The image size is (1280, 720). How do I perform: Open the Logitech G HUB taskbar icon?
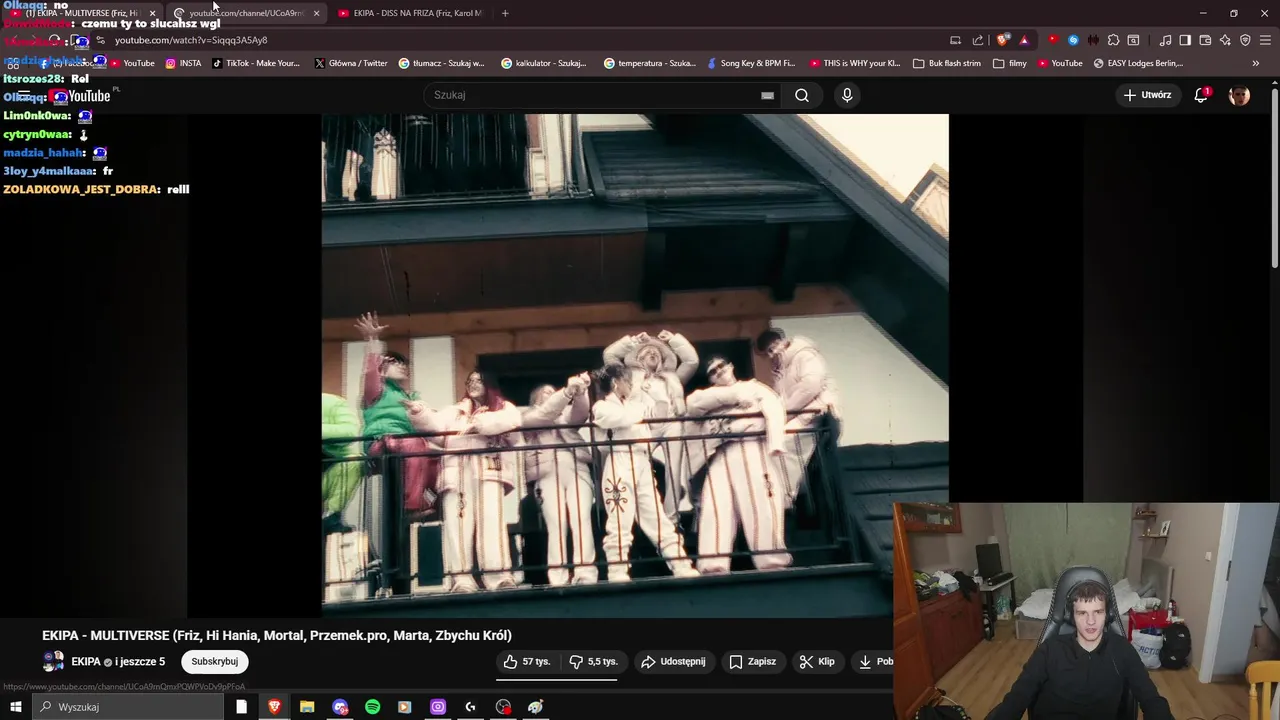coord(470,707)
